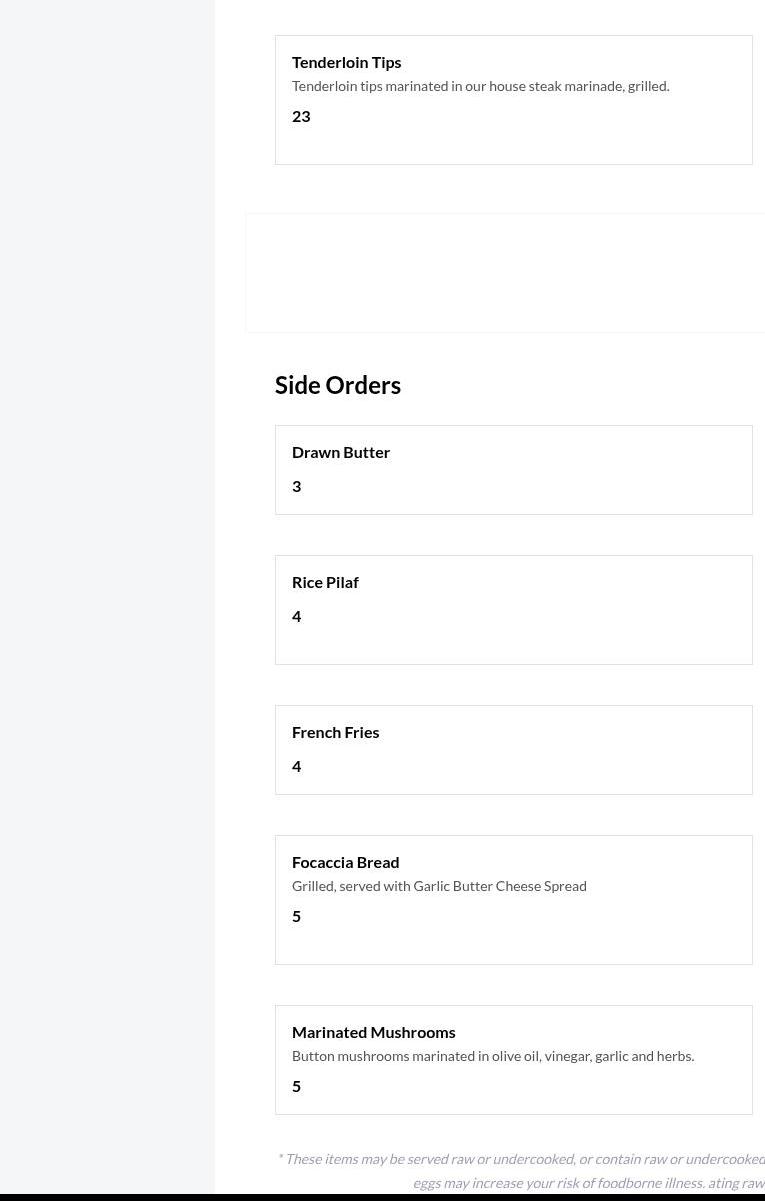Click the raw or undercooked disclaimer text

click(x=520, y=1159)
